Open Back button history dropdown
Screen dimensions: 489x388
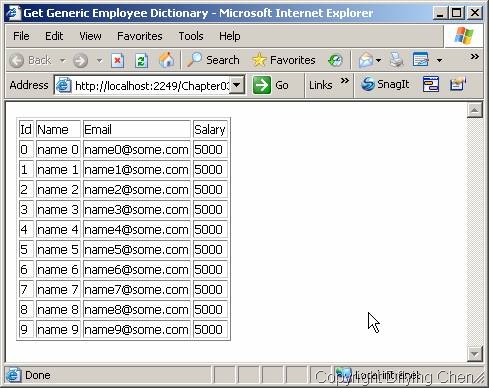[x=62, y=61]
